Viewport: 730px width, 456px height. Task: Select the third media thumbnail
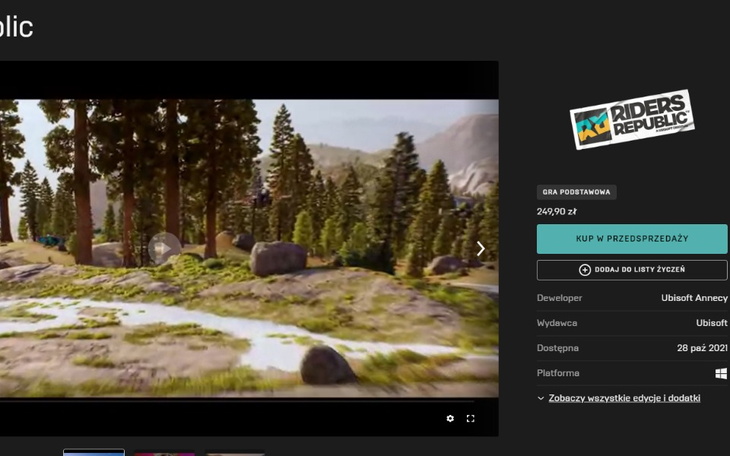tap(235, 453)
